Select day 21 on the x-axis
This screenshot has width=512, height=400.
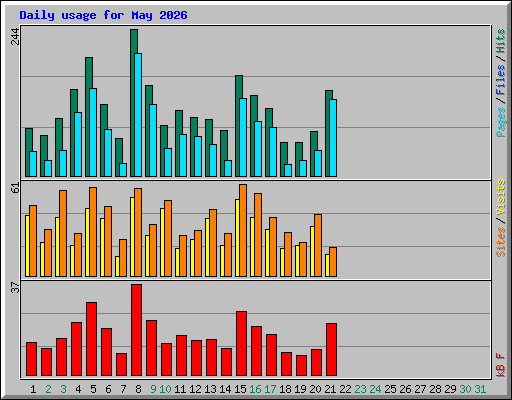coord(330,389)
